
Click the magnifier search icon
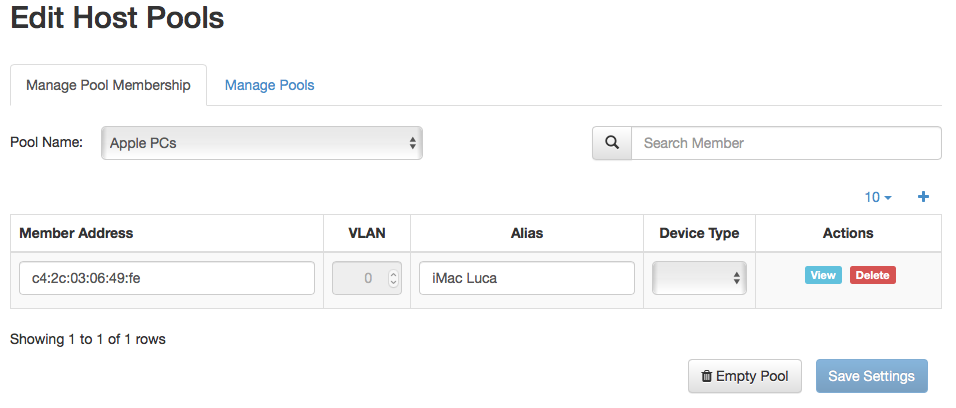coord(612,143)
